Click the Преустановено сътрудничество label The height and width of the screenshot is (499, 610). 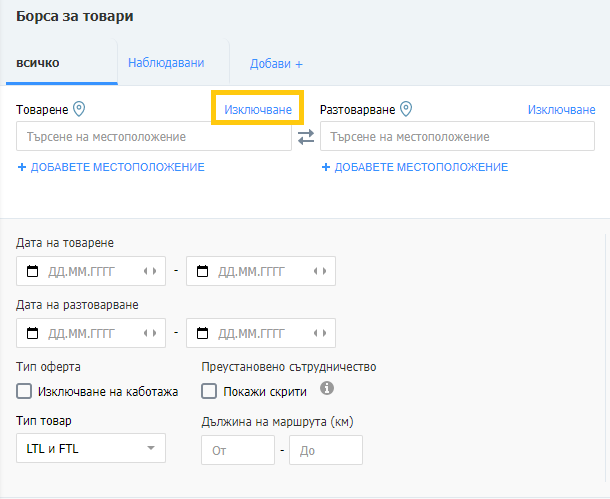(289, 367)
